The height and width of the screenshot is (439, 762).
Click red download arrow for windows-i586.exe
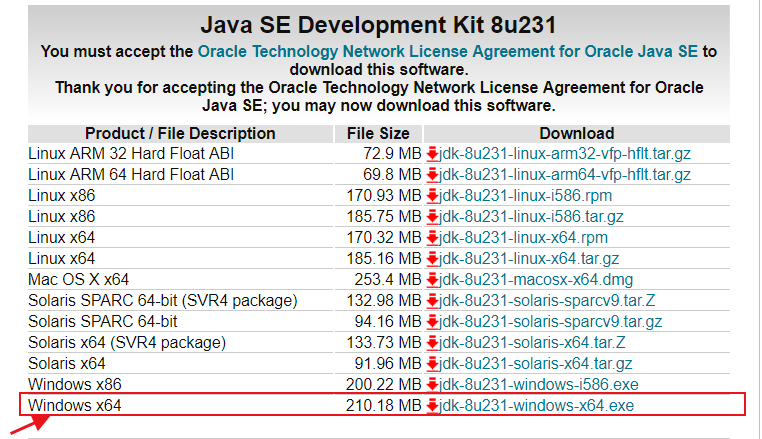pyautogui.click(x=432, y=385)
